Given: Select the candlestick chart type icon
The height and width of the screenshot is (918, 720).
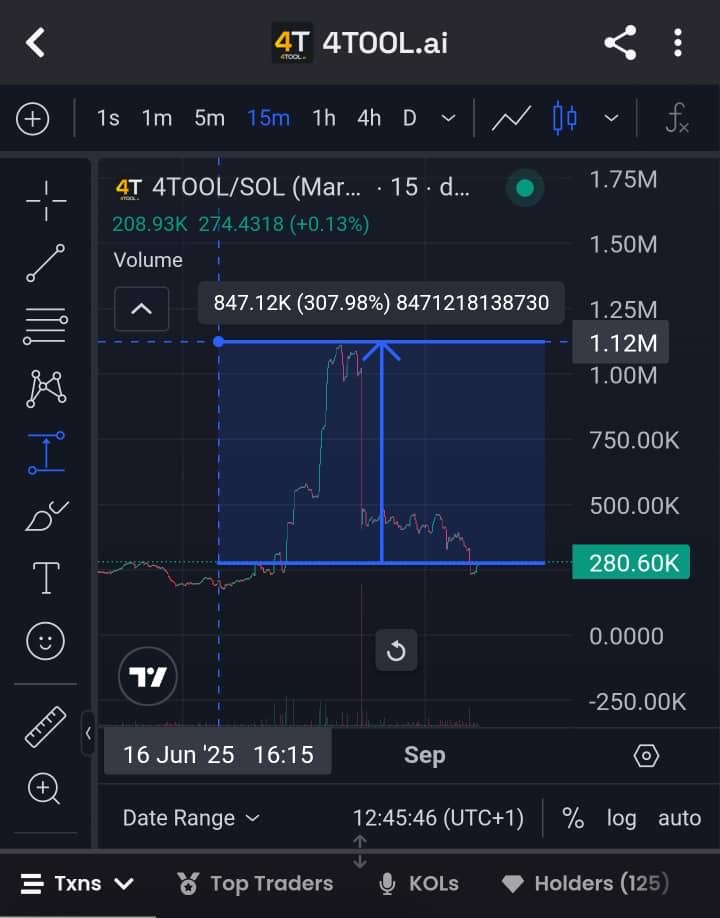Looking at the screenshot, I should 564,118.
